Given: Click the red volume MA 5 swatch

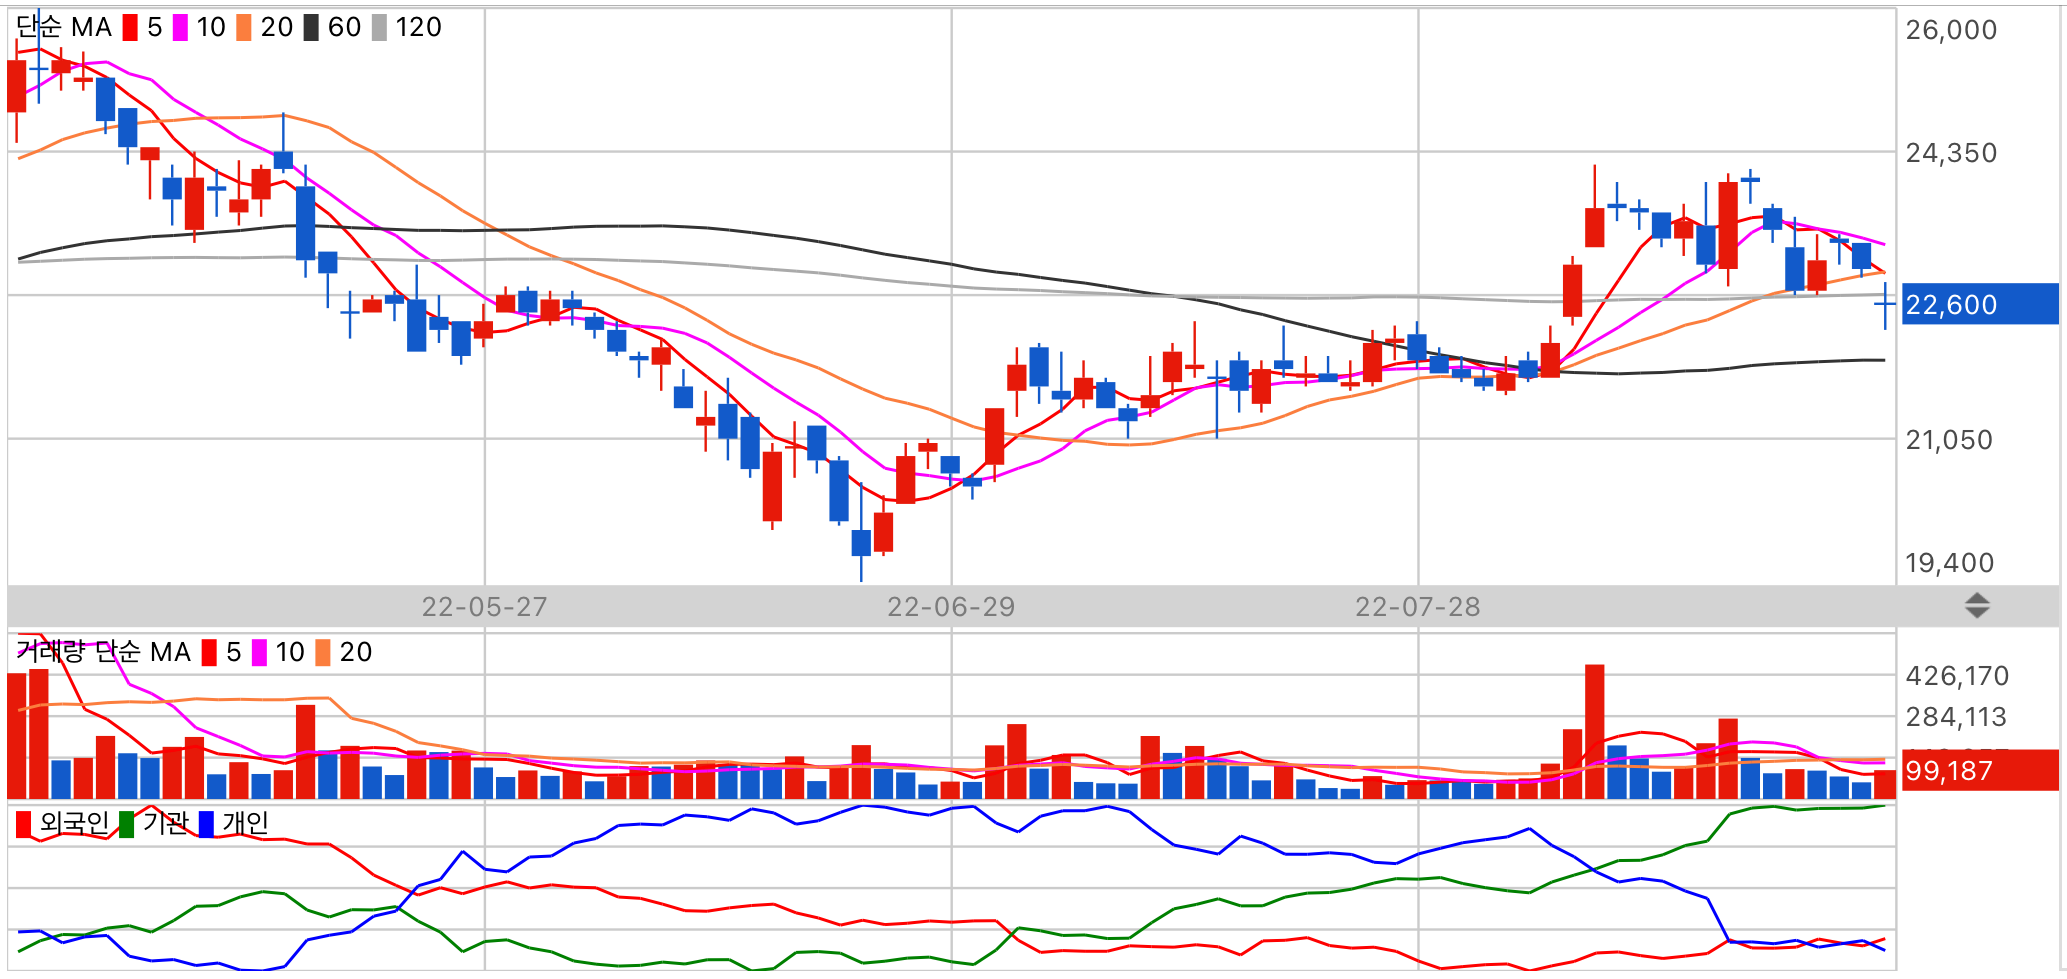Looking at the screenshot, I should [209, 652].
